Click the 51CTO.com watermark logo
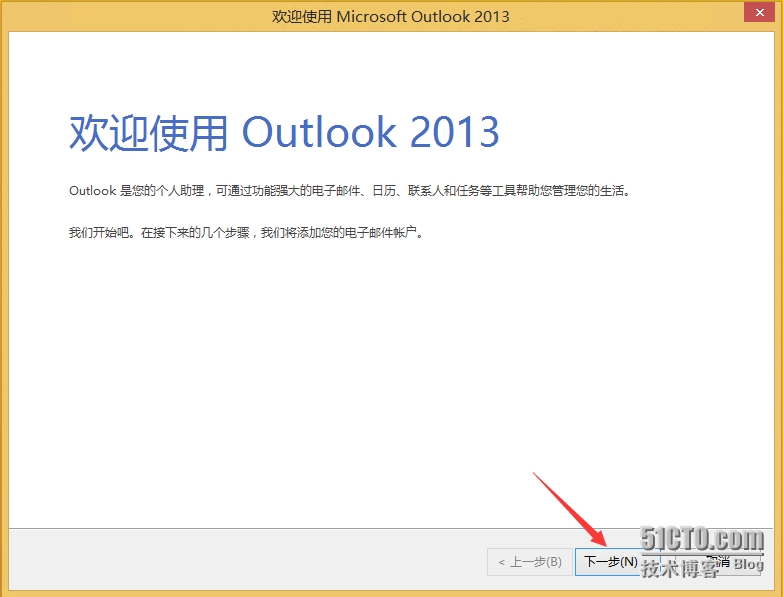Image resolution: width=783 pixels, height=597 pixels. point(703,541)
